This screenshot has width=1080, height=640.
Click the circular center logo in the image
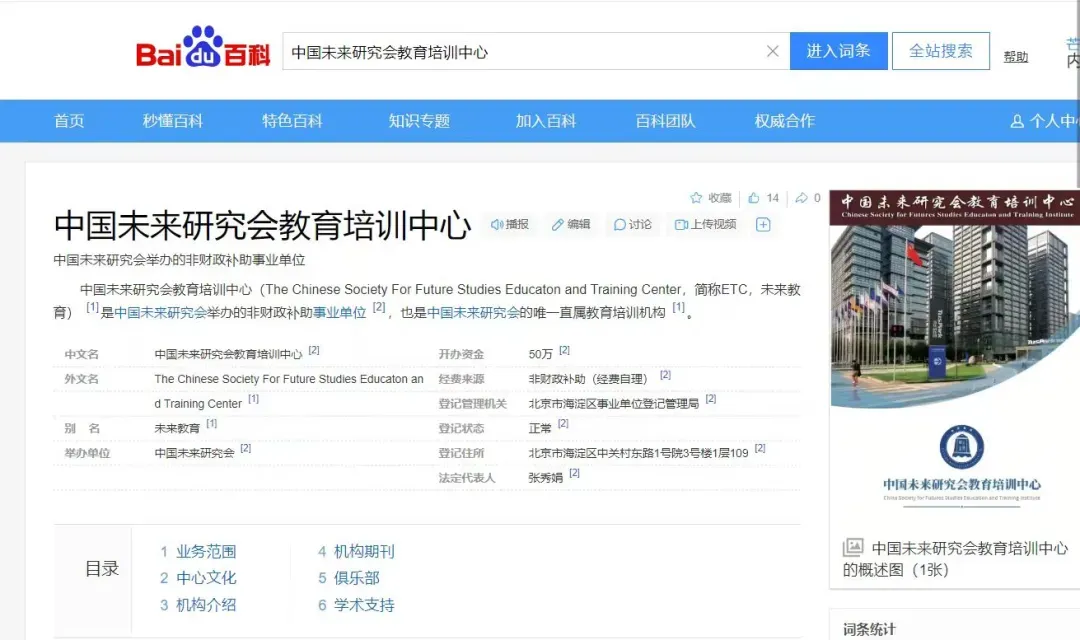[962, 447]
